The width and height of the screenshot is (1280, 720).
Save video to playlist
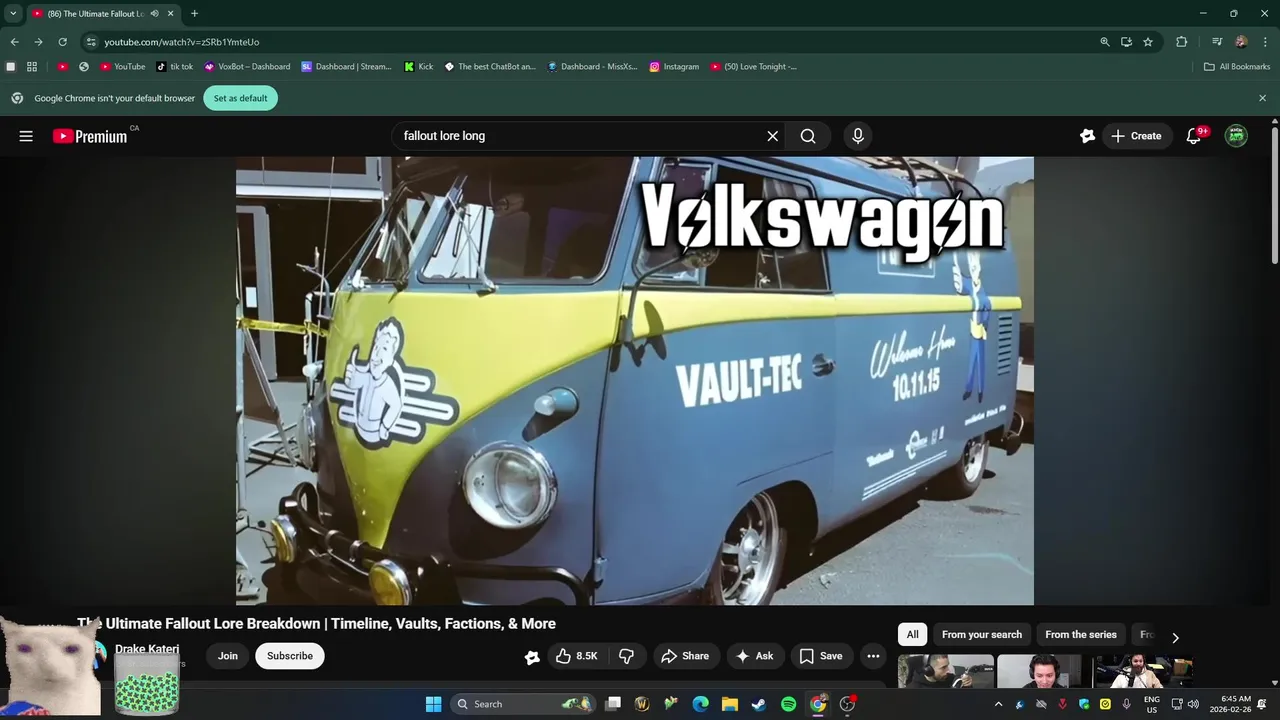coord(820,656)
